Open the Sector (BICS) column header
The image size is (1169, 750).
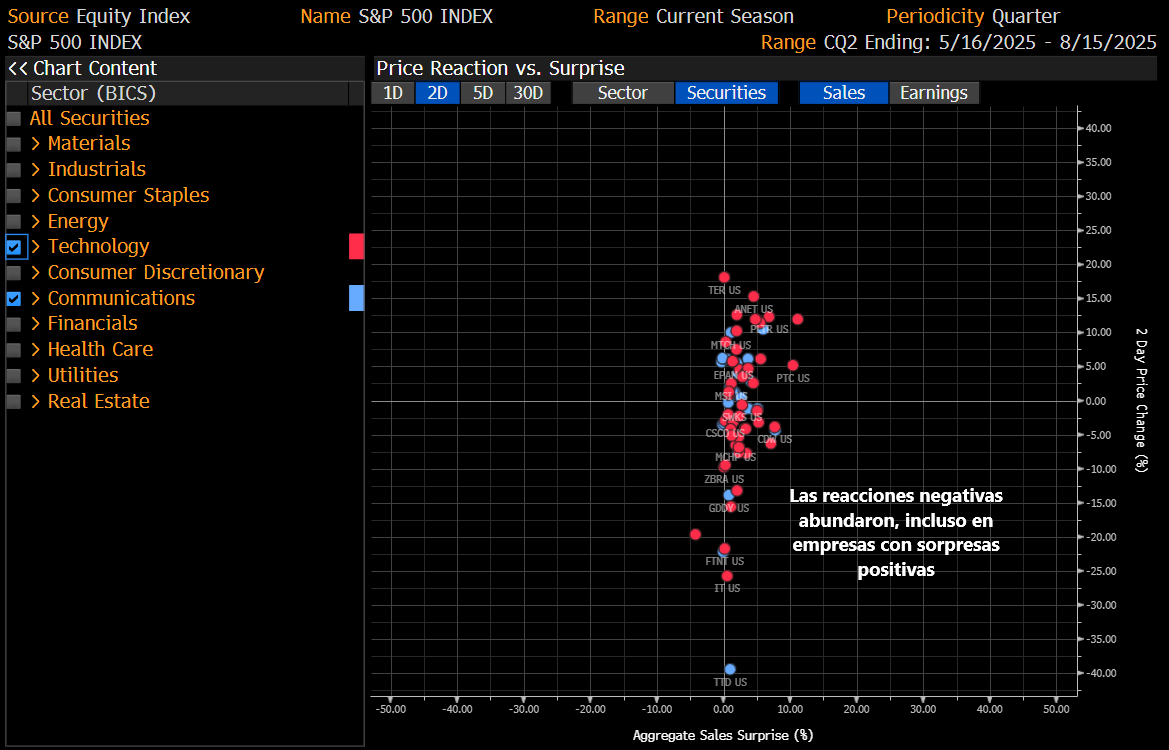click(189, 93)
